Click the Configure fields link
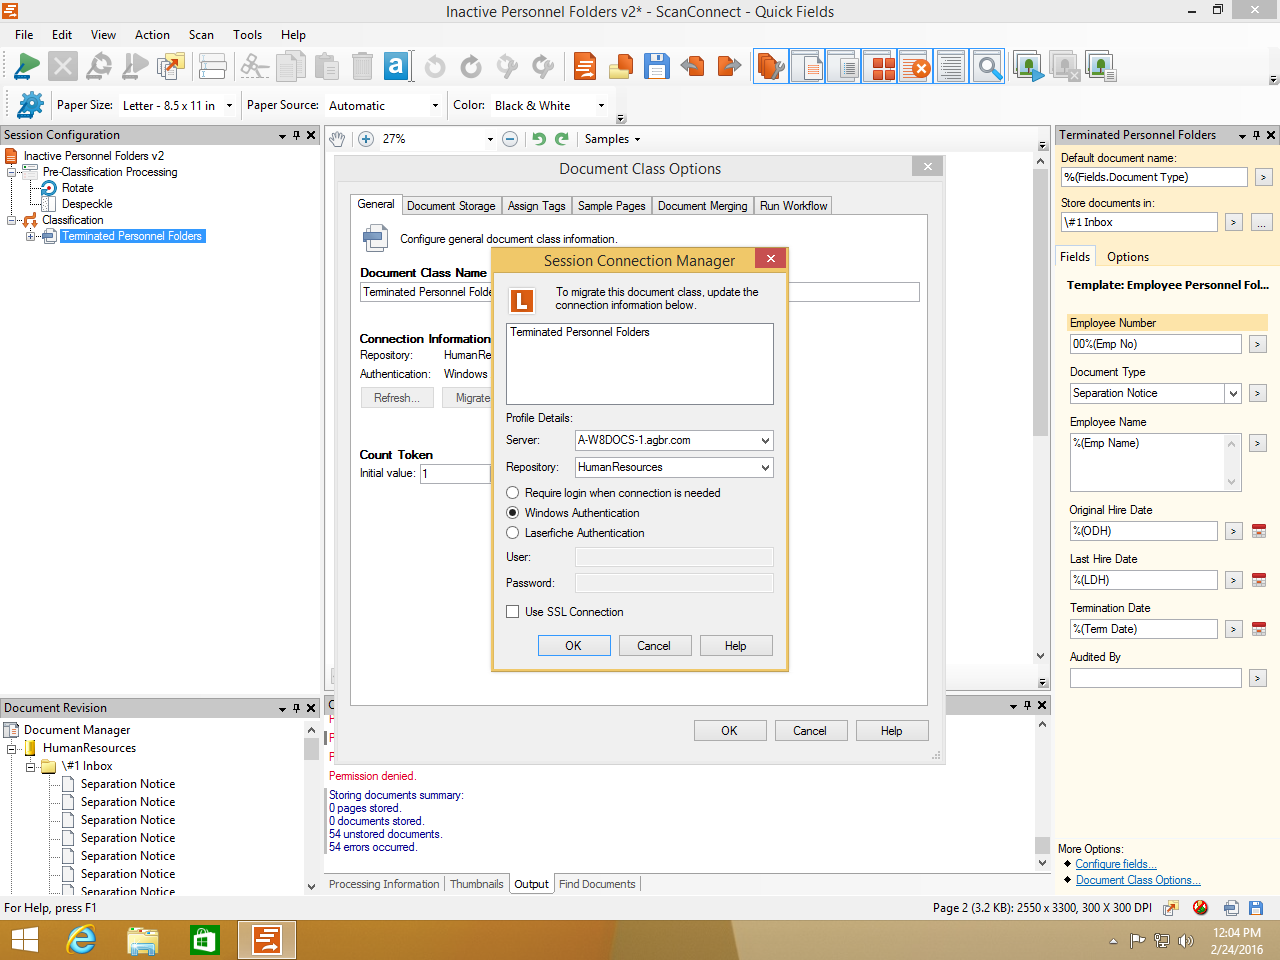Viewport: 1280px width, 960px height. pos(1115,864)
